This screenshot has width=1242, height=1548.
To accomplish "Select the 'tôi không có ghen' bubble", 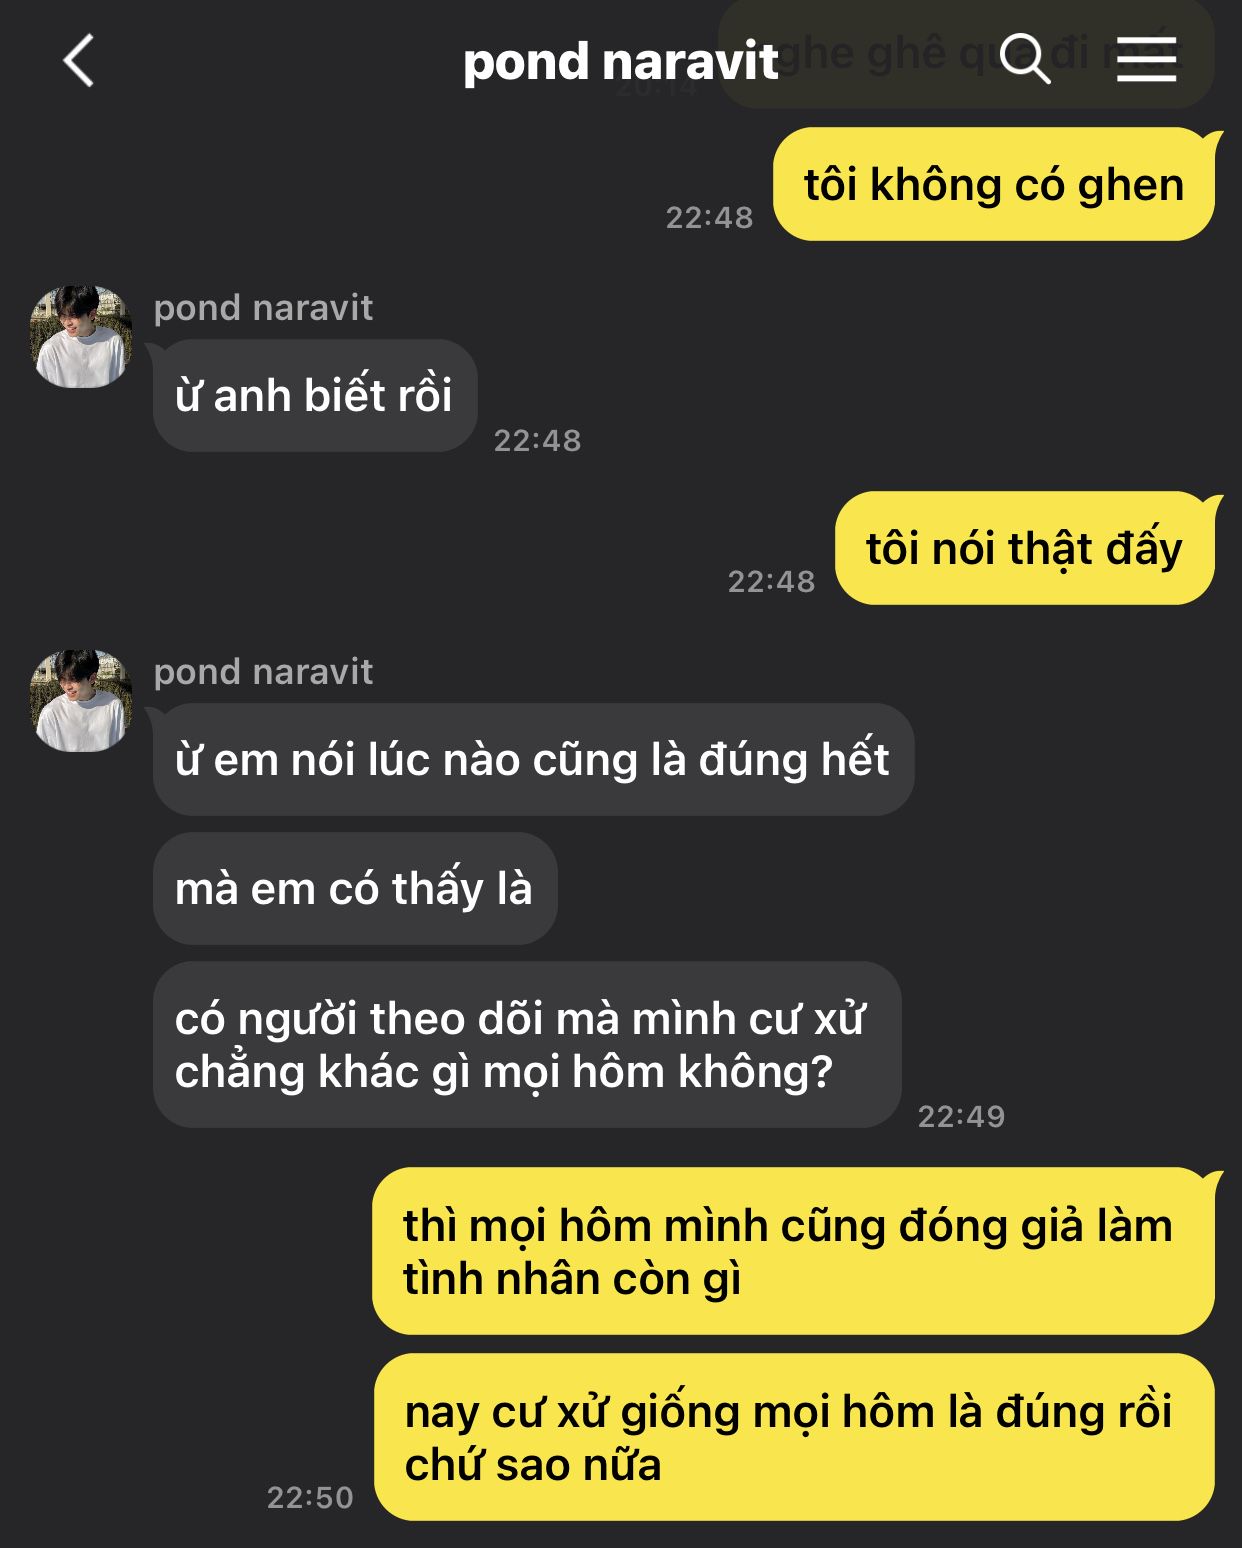I will point(994,184).
